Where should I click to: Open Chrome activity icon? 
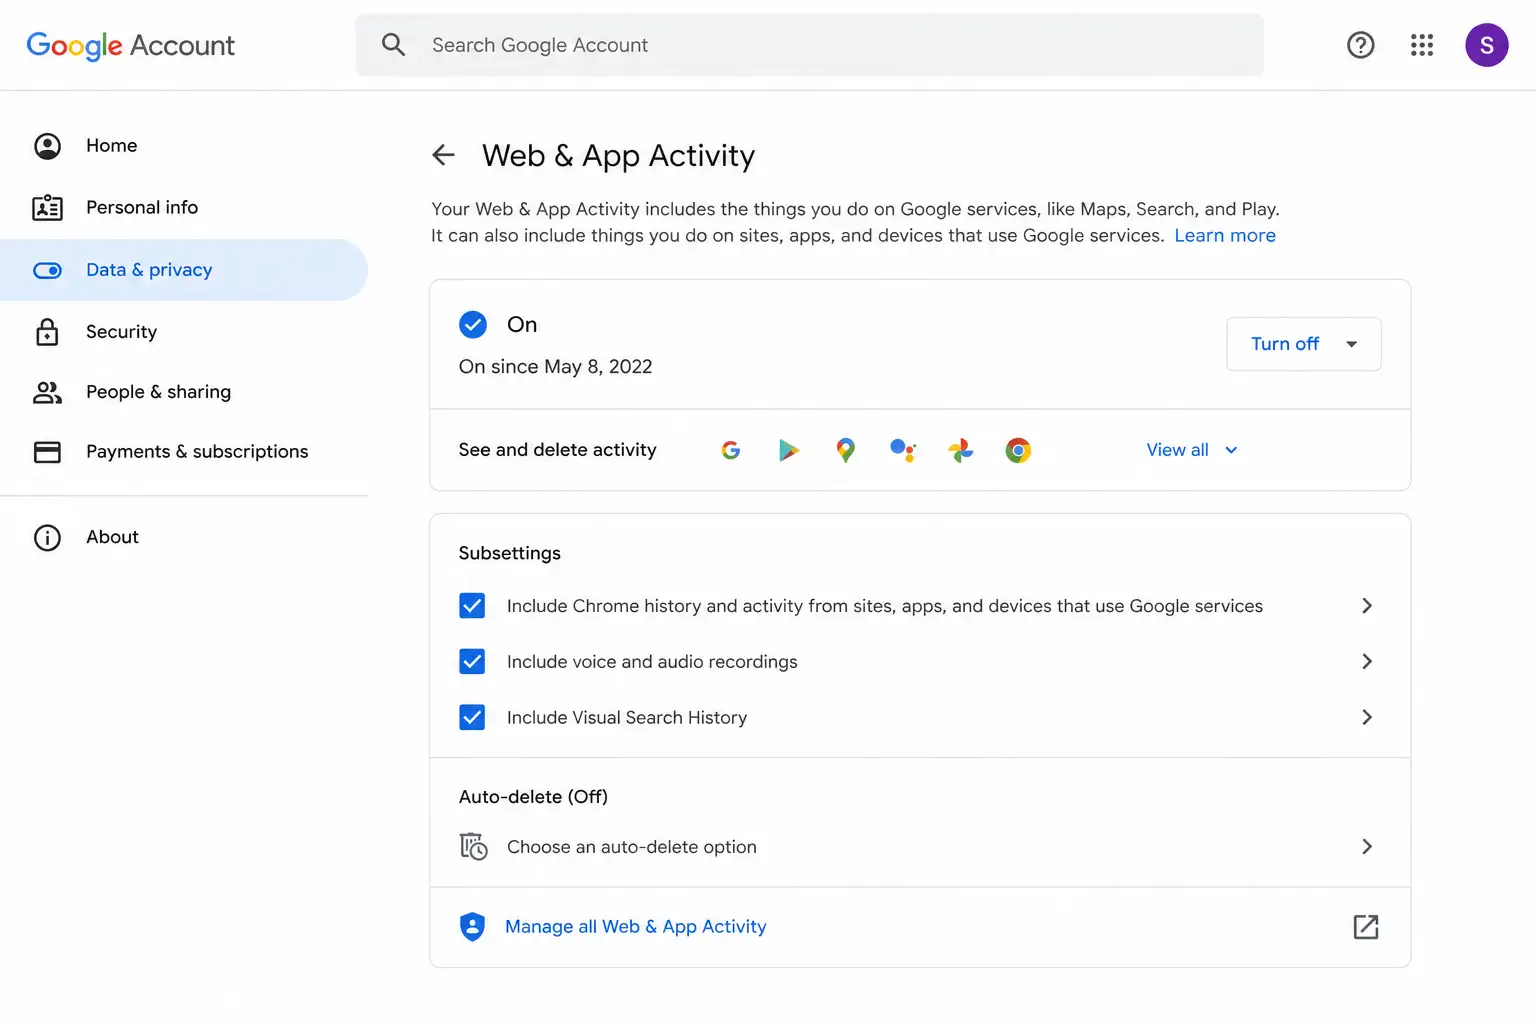click(1018, 450)
